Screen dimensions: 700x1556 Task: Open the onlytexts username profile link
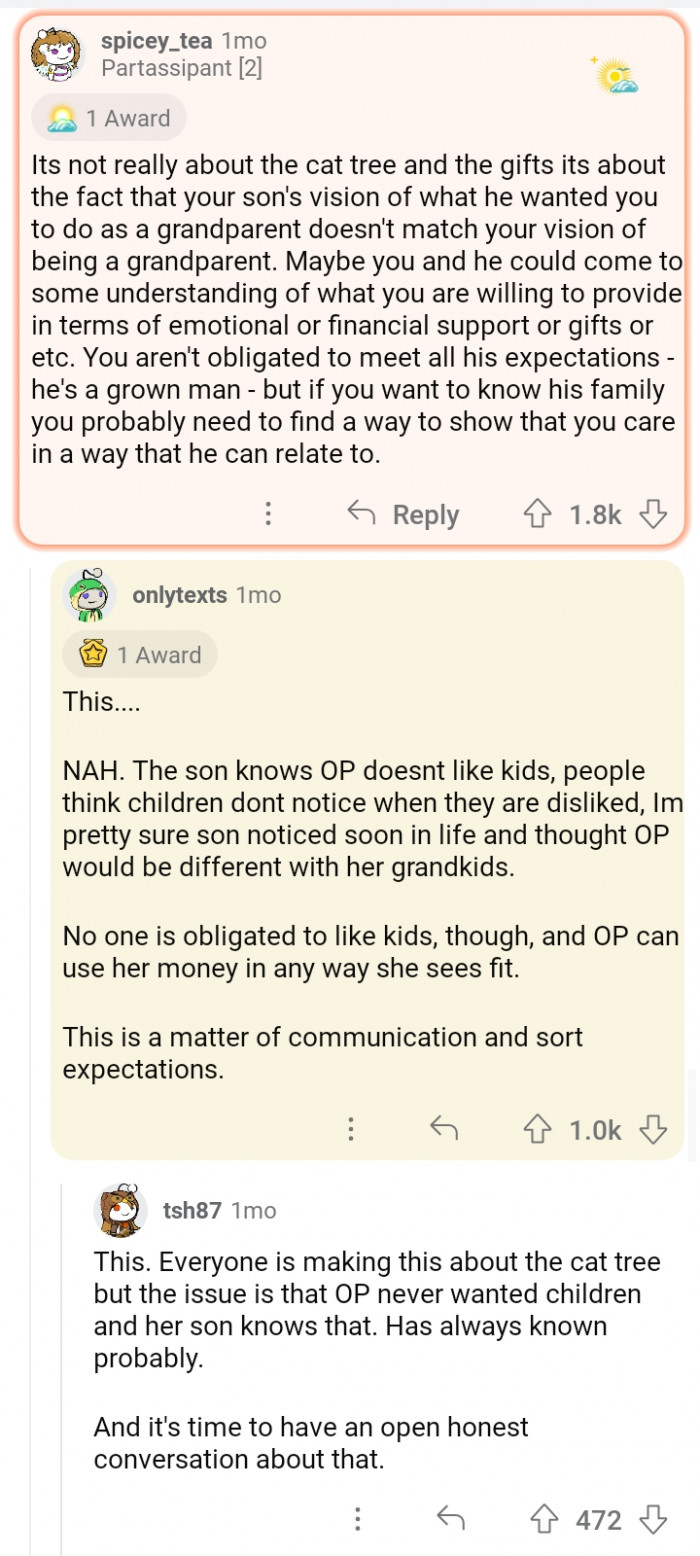(179, 595)
